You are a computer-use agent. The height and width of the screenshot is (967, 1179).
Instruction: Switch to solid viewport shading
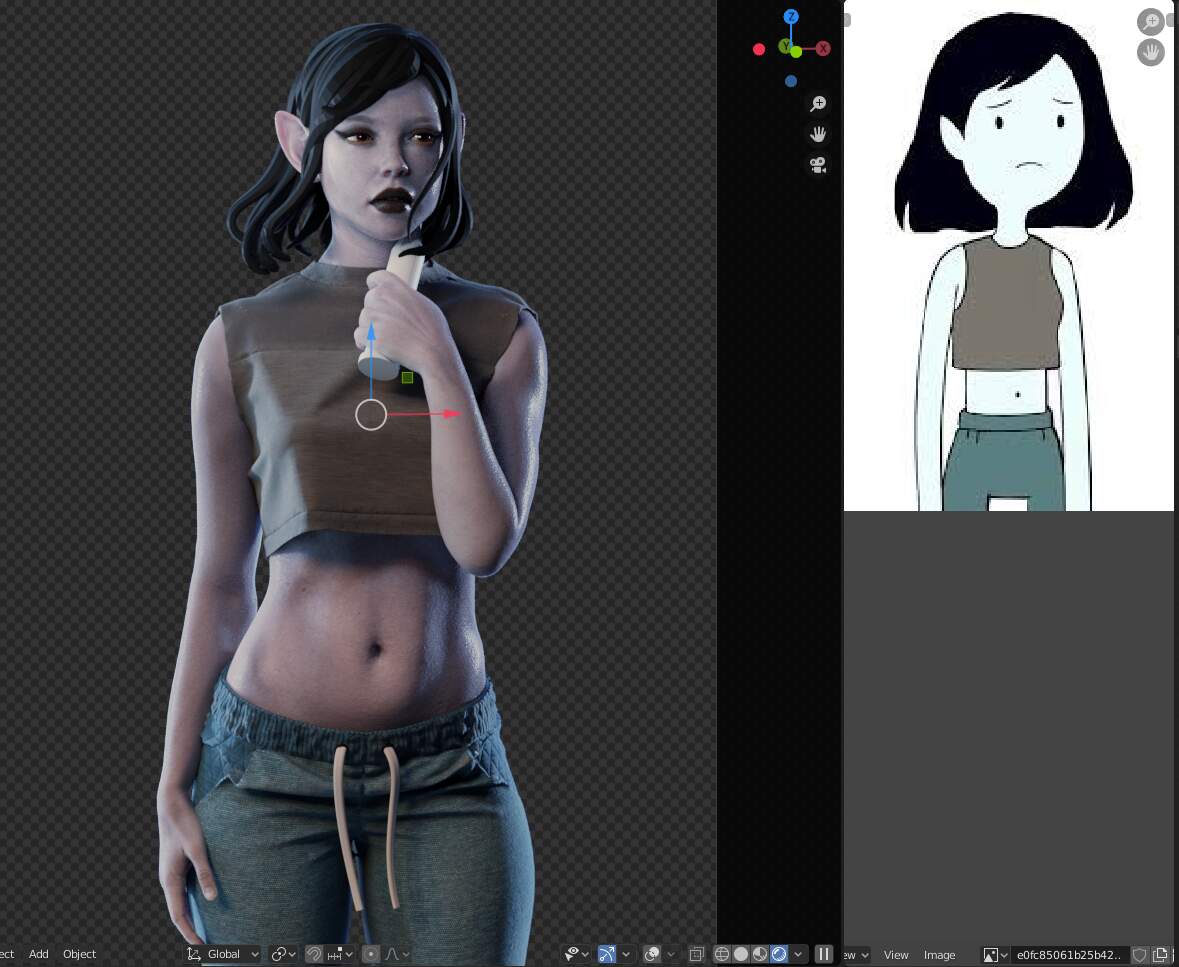click(x=741, y=954)
